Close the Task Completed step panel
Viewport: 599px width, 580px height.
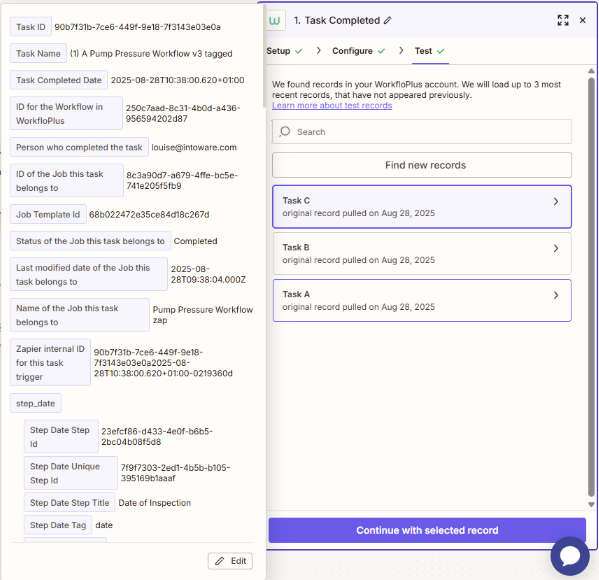click(x=583, y=20)
